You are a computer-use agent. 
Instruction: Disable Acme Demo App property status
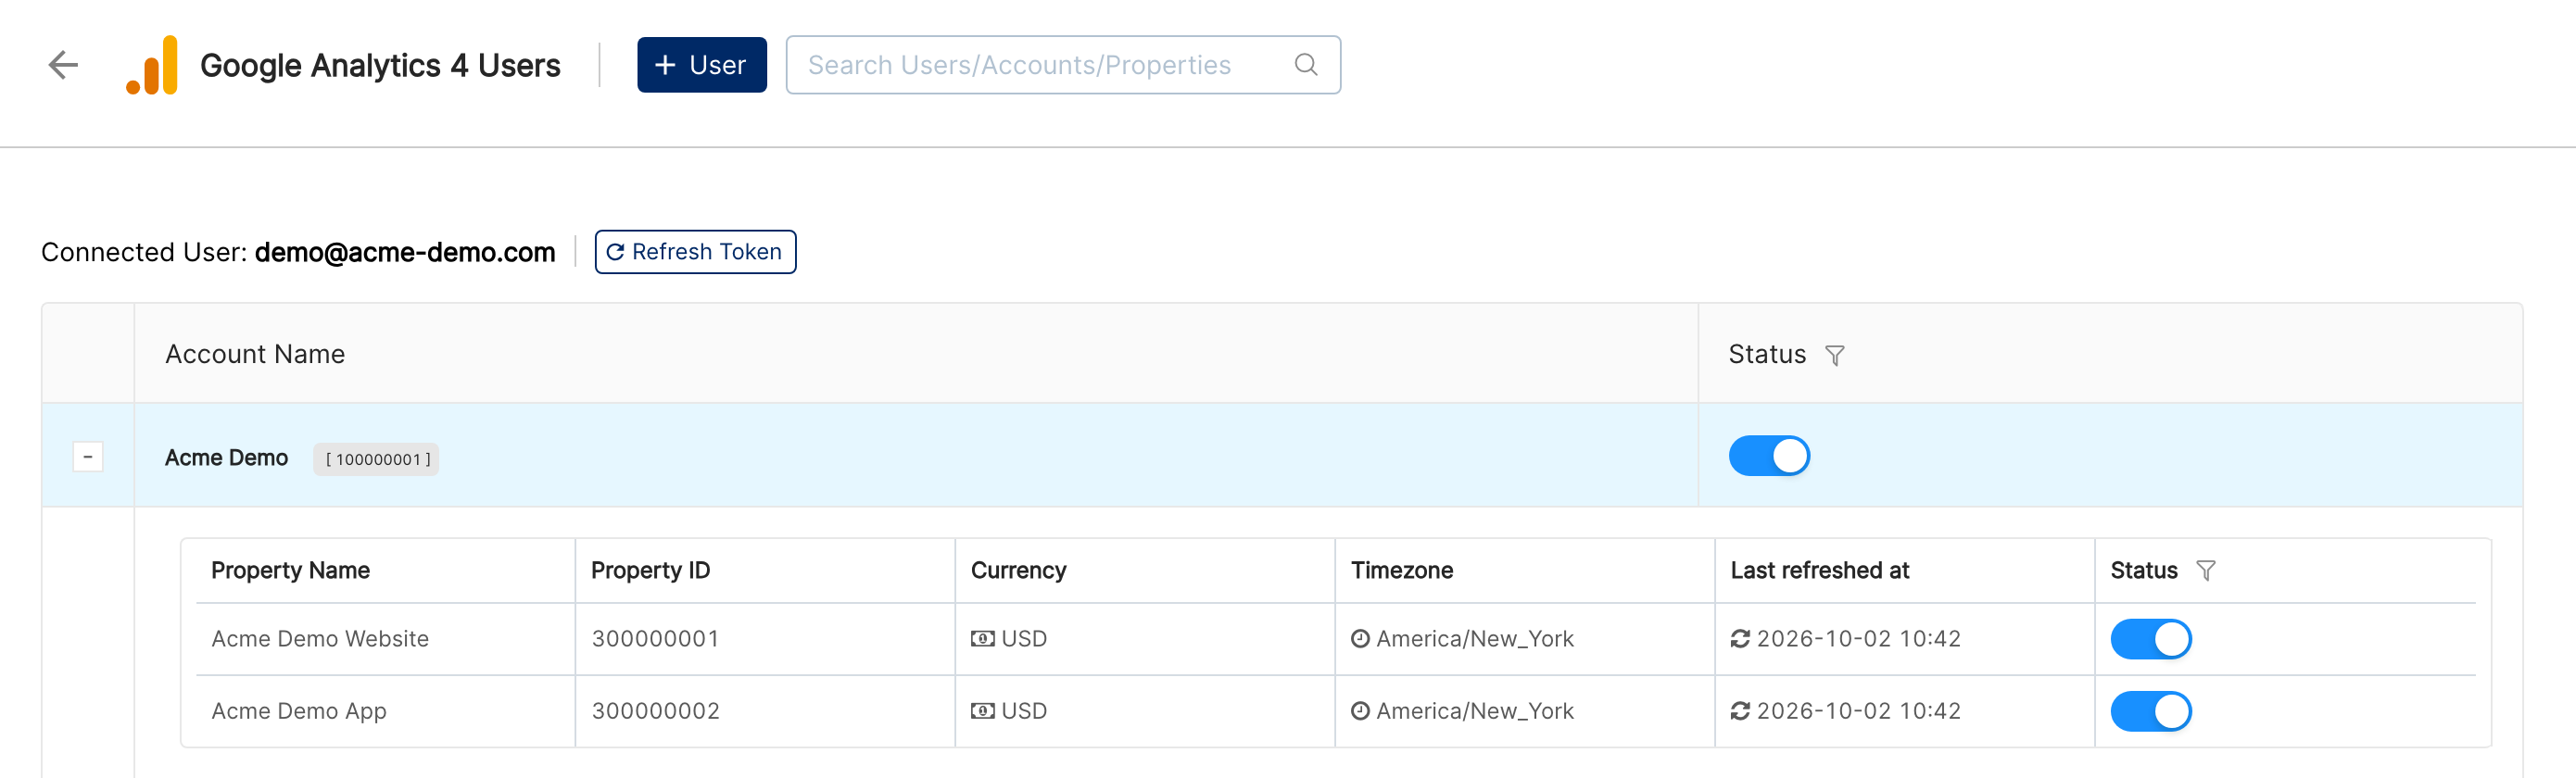point(2151,711)
